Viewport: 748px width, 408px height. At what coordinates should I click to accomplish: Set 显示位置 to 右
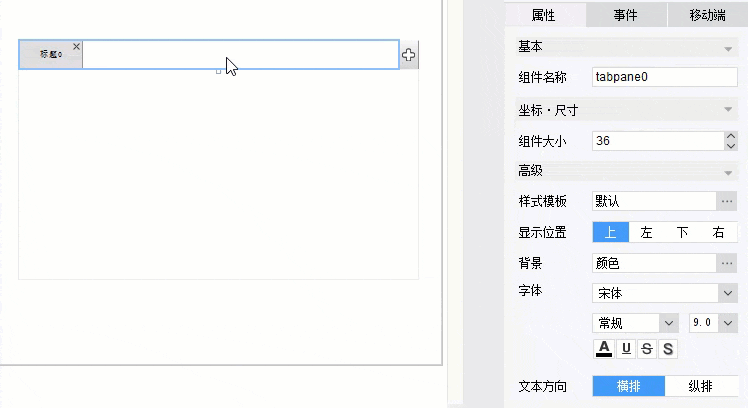718,232
